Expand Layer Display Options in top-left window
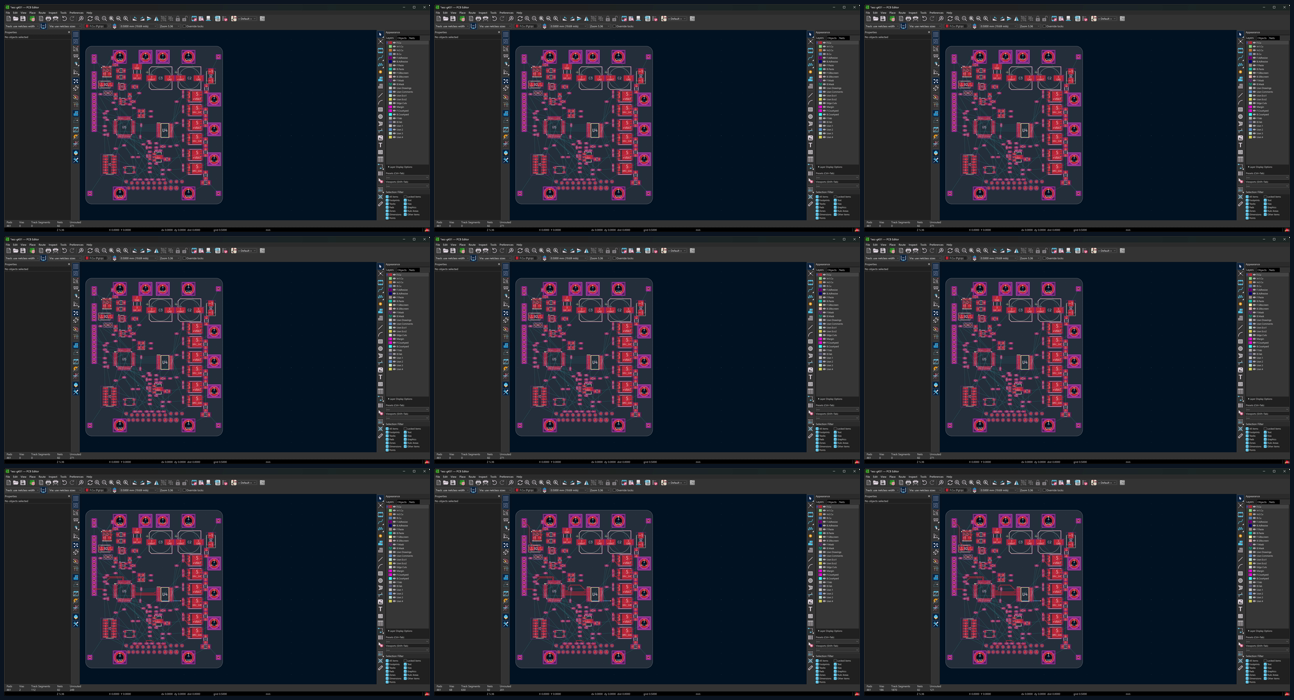Viewport: 1294px width, 700px height. 401,167
